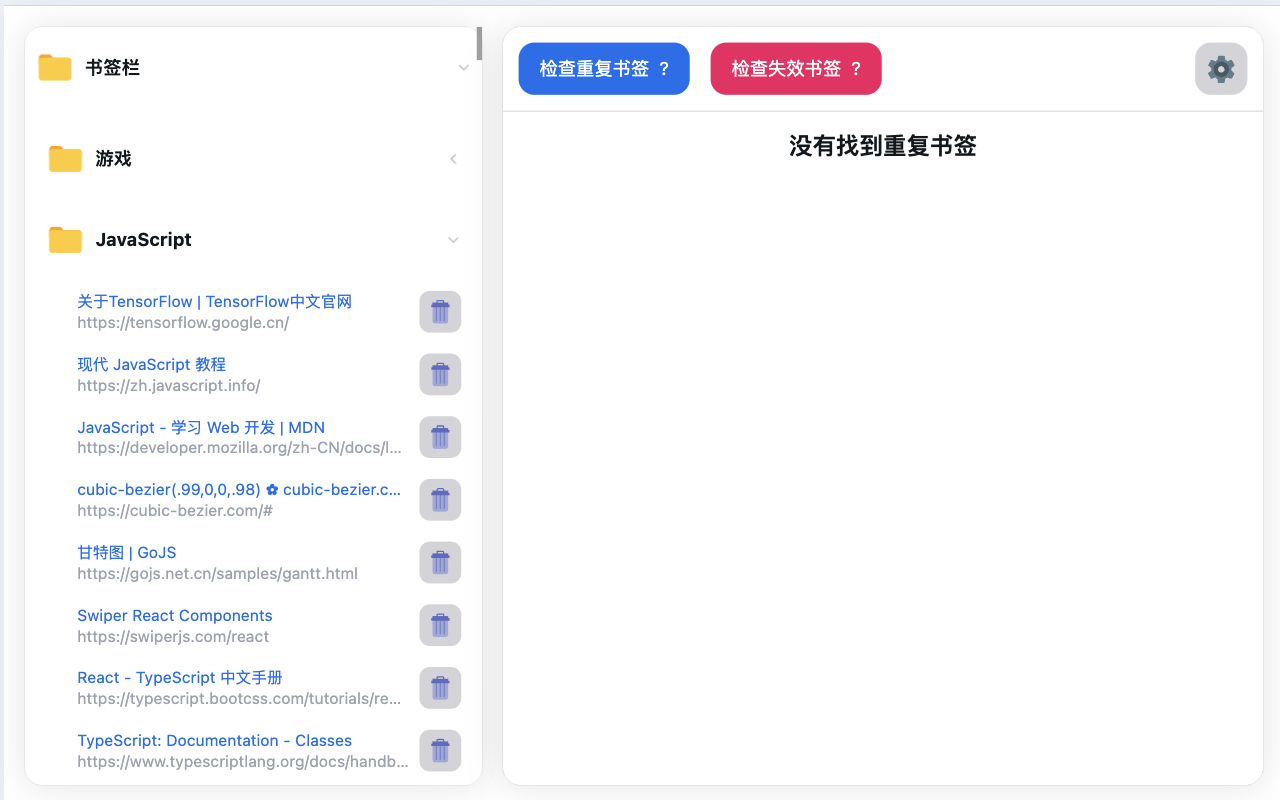Click the 游戏 folder icon
The image size is (1280, 800).
tap(64, 158)
